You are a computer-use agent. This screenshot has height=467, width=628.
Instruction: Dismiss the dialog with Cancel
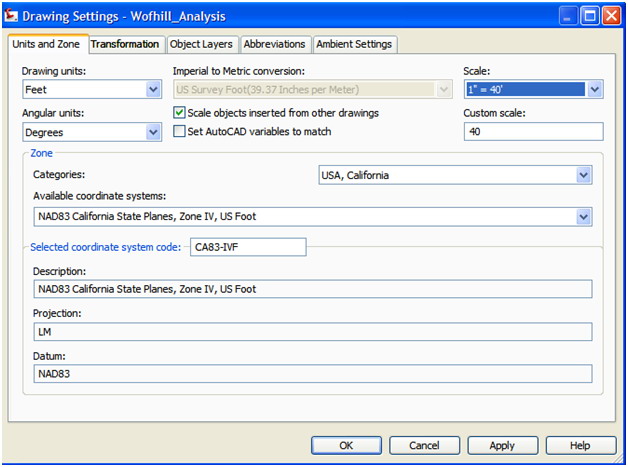click(x=425, y=445)
